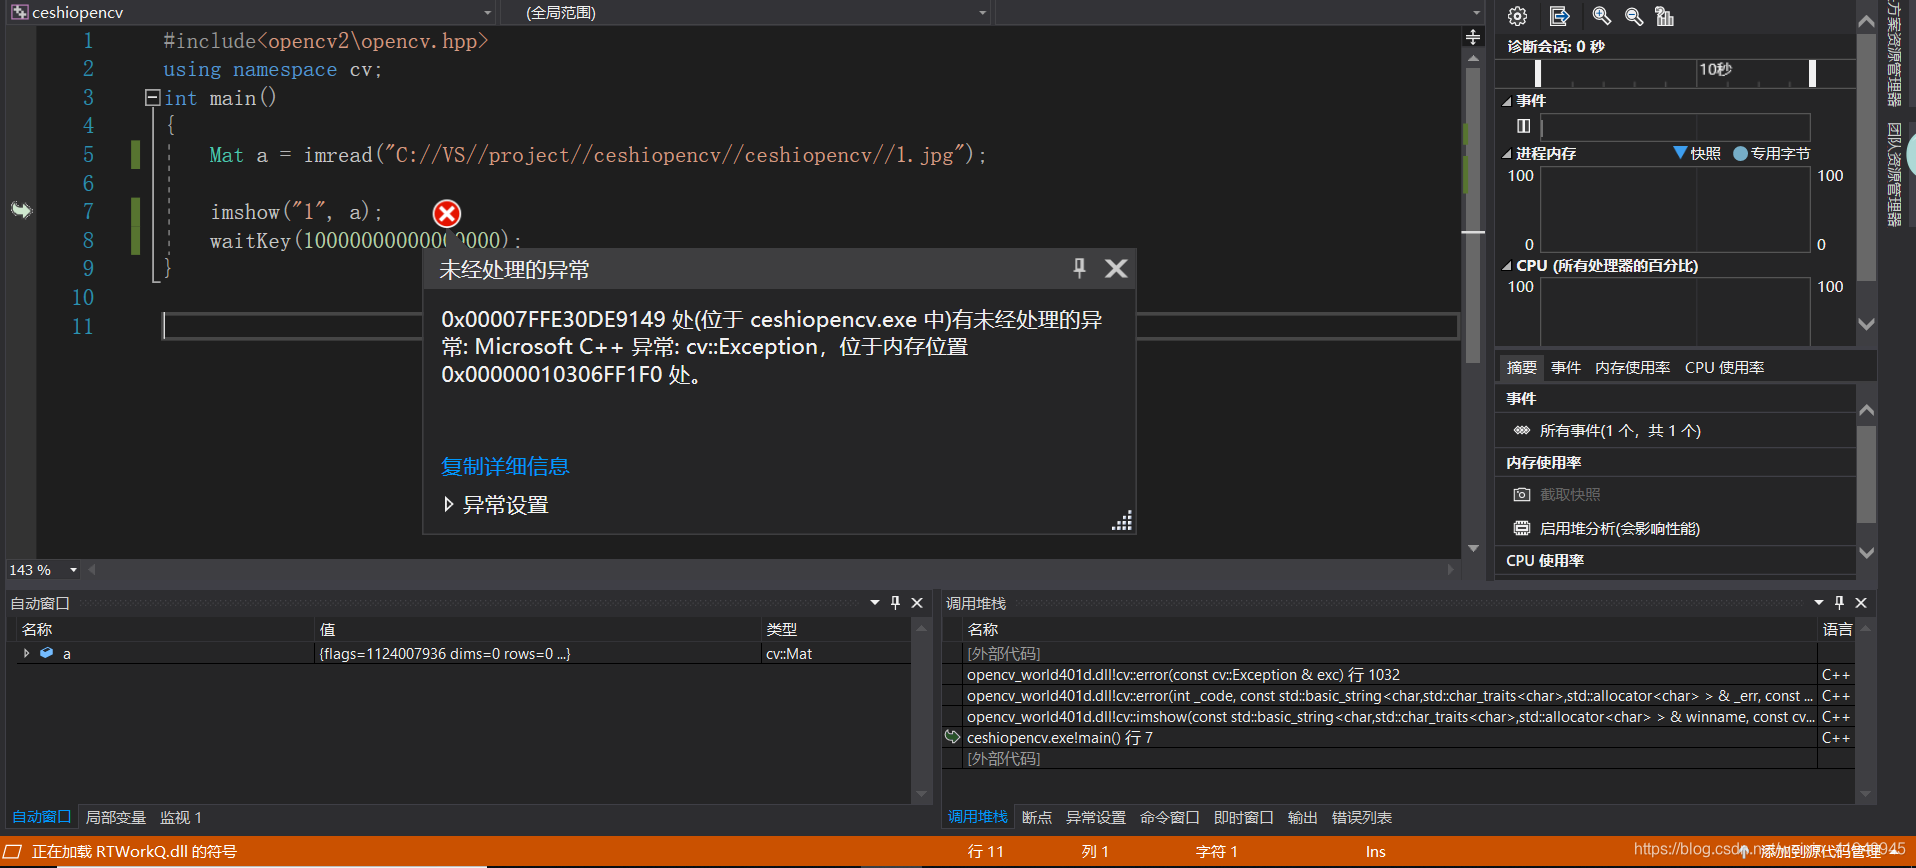Screen dimensions: 1916x868
Task: Click the all events filter icon
Action: coord(1522,431)
